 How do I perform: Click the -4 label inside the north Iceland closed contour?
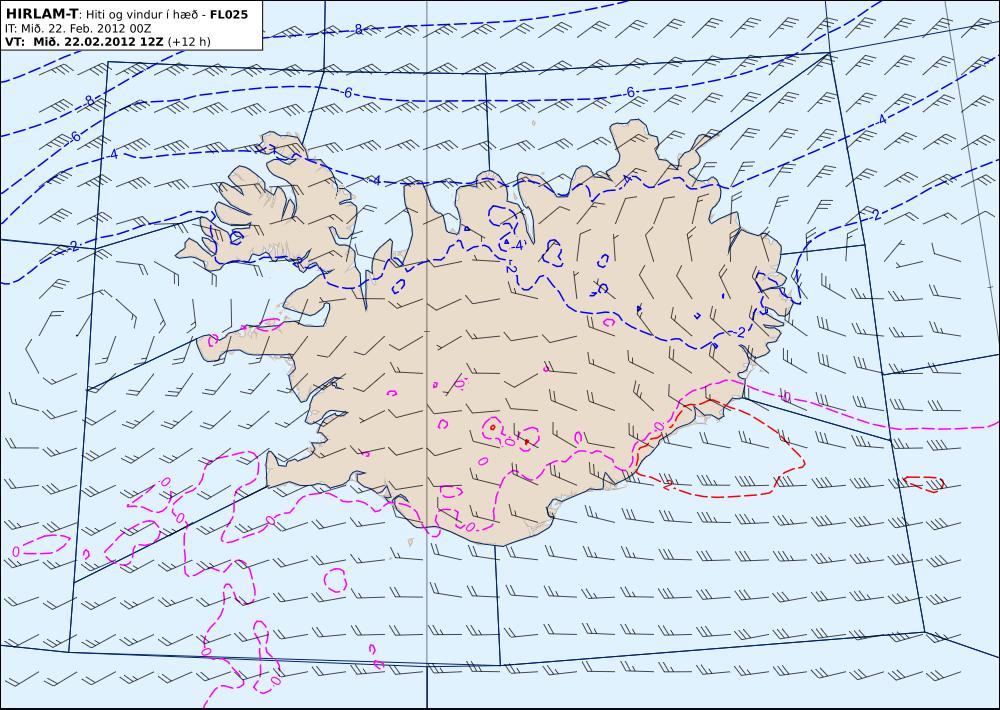pos(519,244)
